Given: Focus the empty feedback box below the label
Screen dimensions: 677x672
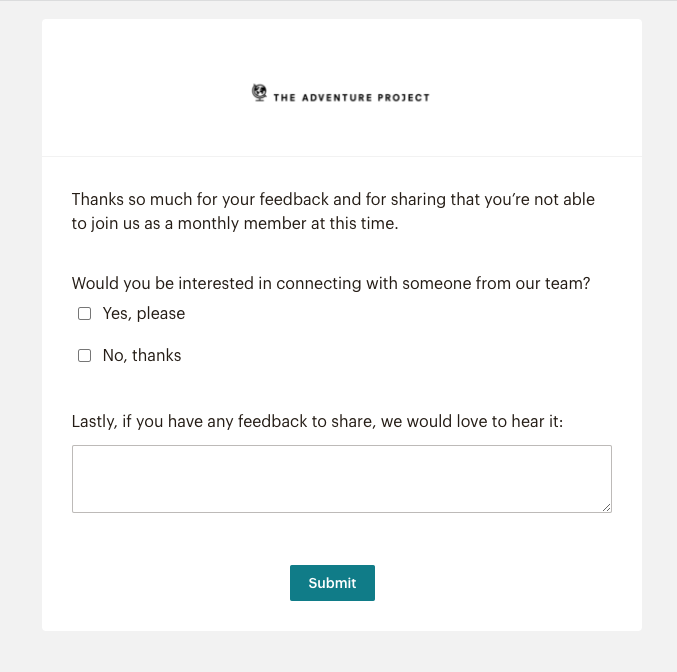Looking at the screenshot, I should point(342,479).
